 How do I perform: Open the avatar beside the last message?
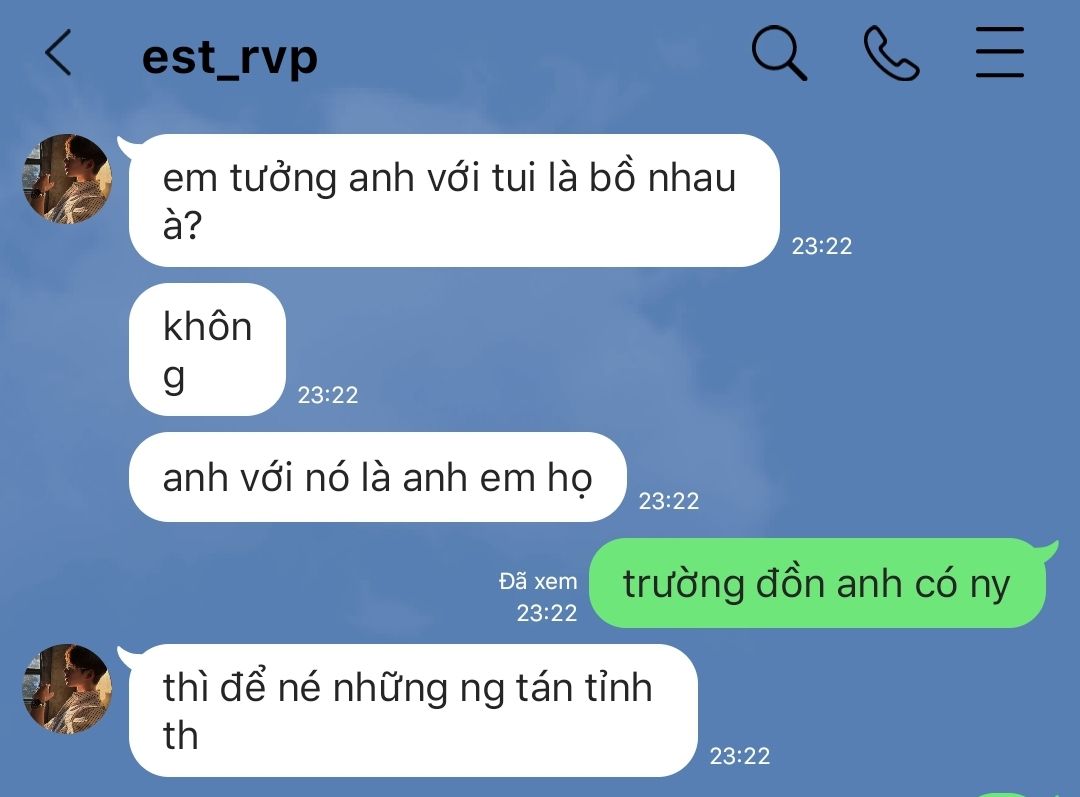[68, 689]
